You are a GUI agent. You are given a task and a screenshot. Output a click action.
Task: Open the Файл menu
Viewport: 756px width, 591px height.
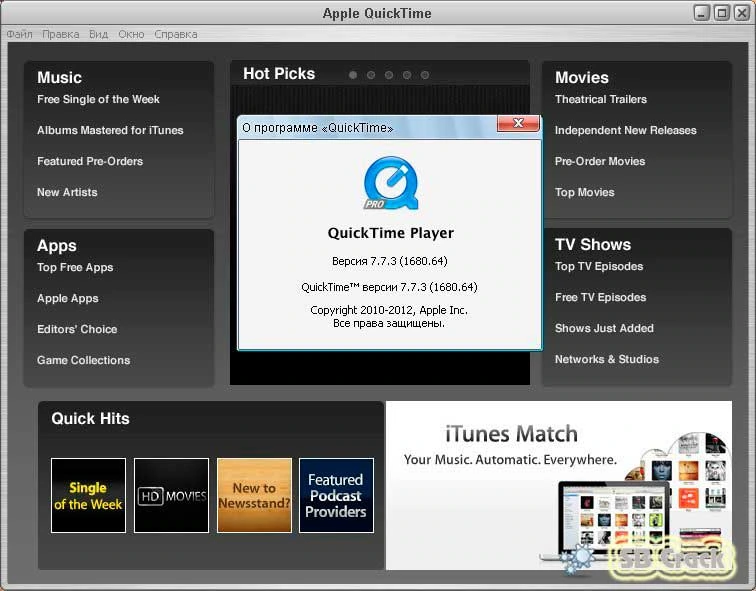(19, 34)
